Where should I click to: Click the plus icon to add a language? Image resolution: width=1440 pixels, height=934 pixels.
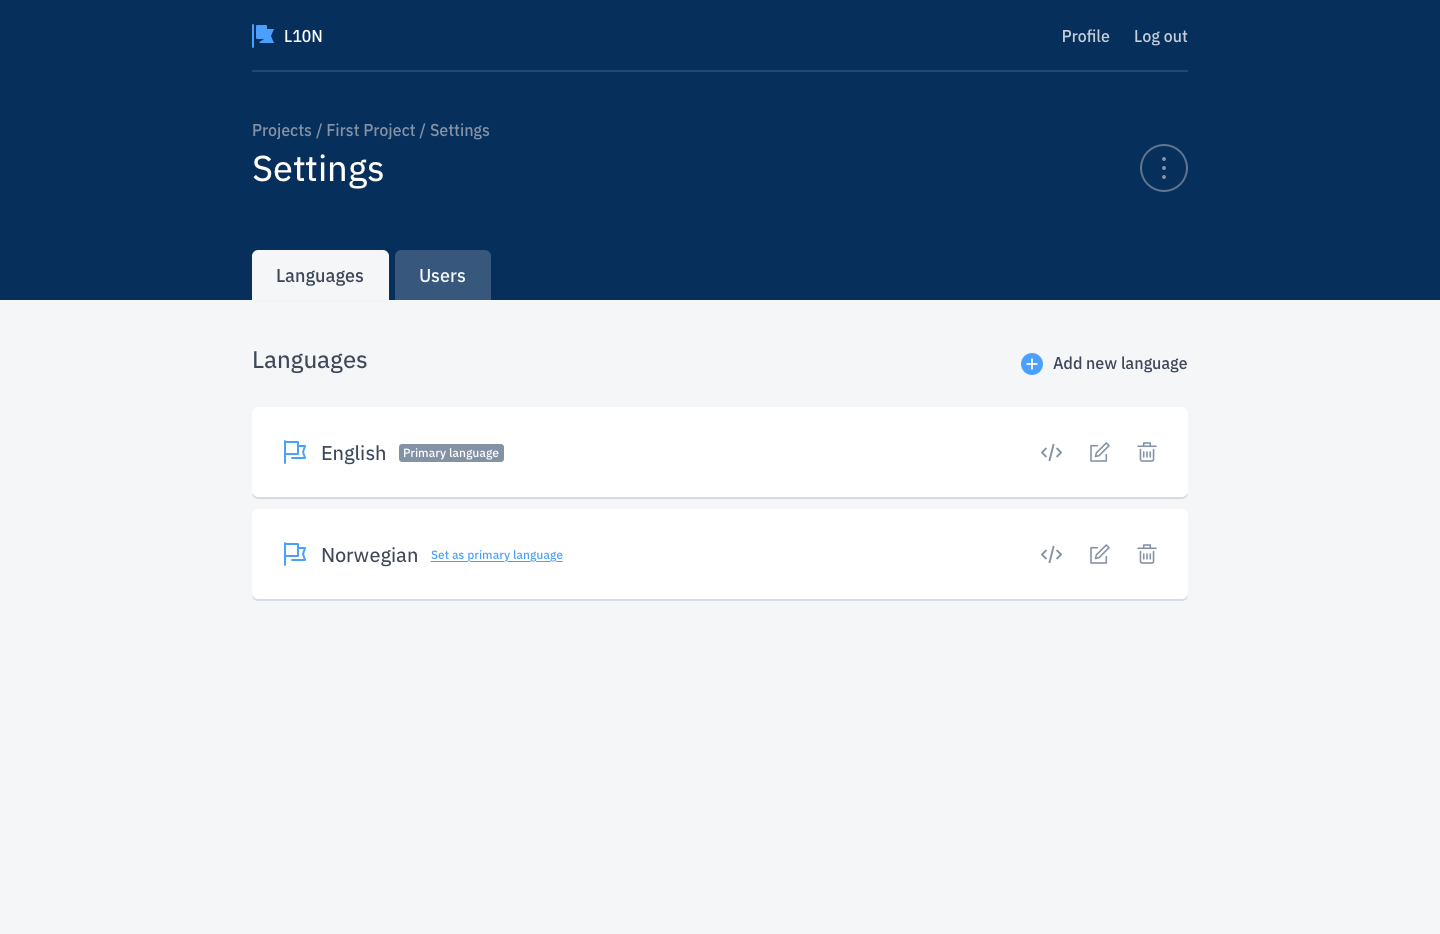click(1031, 363)
